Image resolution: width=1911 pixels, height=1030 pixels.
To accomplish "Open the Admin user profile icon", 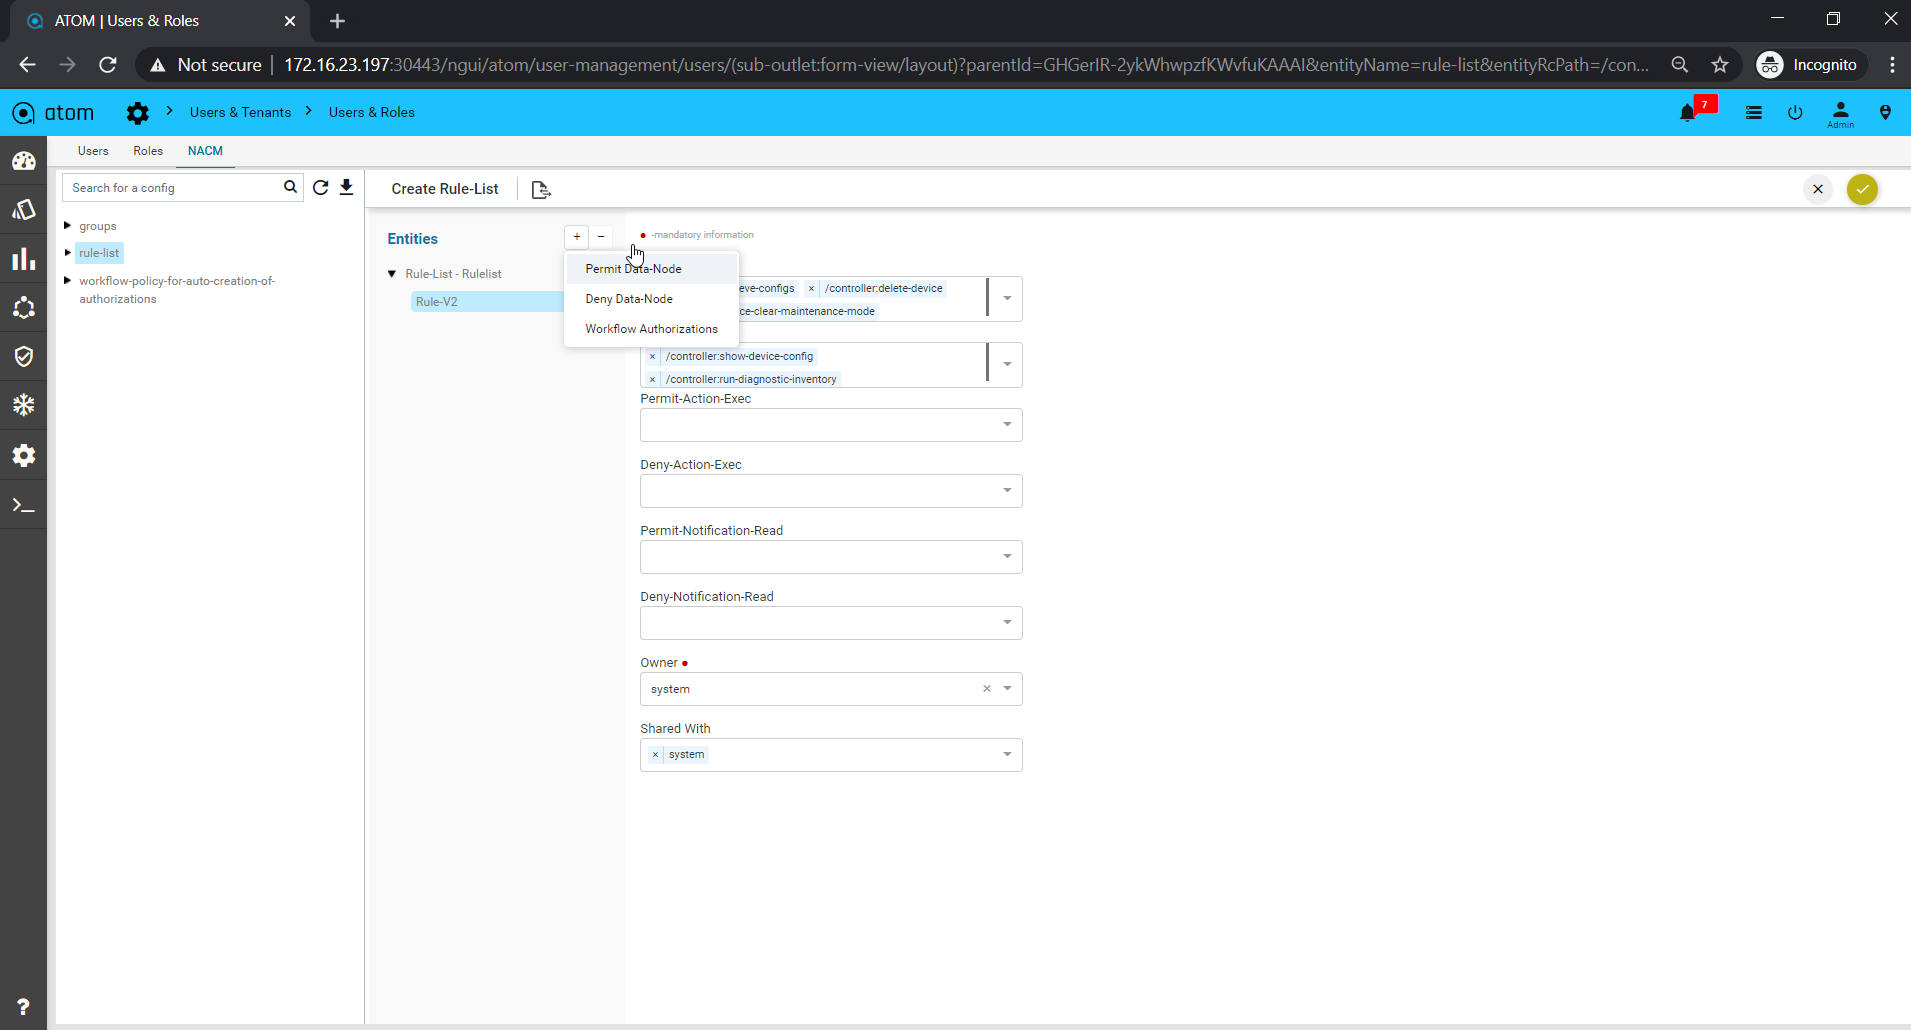I will click(x=1840, y=114).
